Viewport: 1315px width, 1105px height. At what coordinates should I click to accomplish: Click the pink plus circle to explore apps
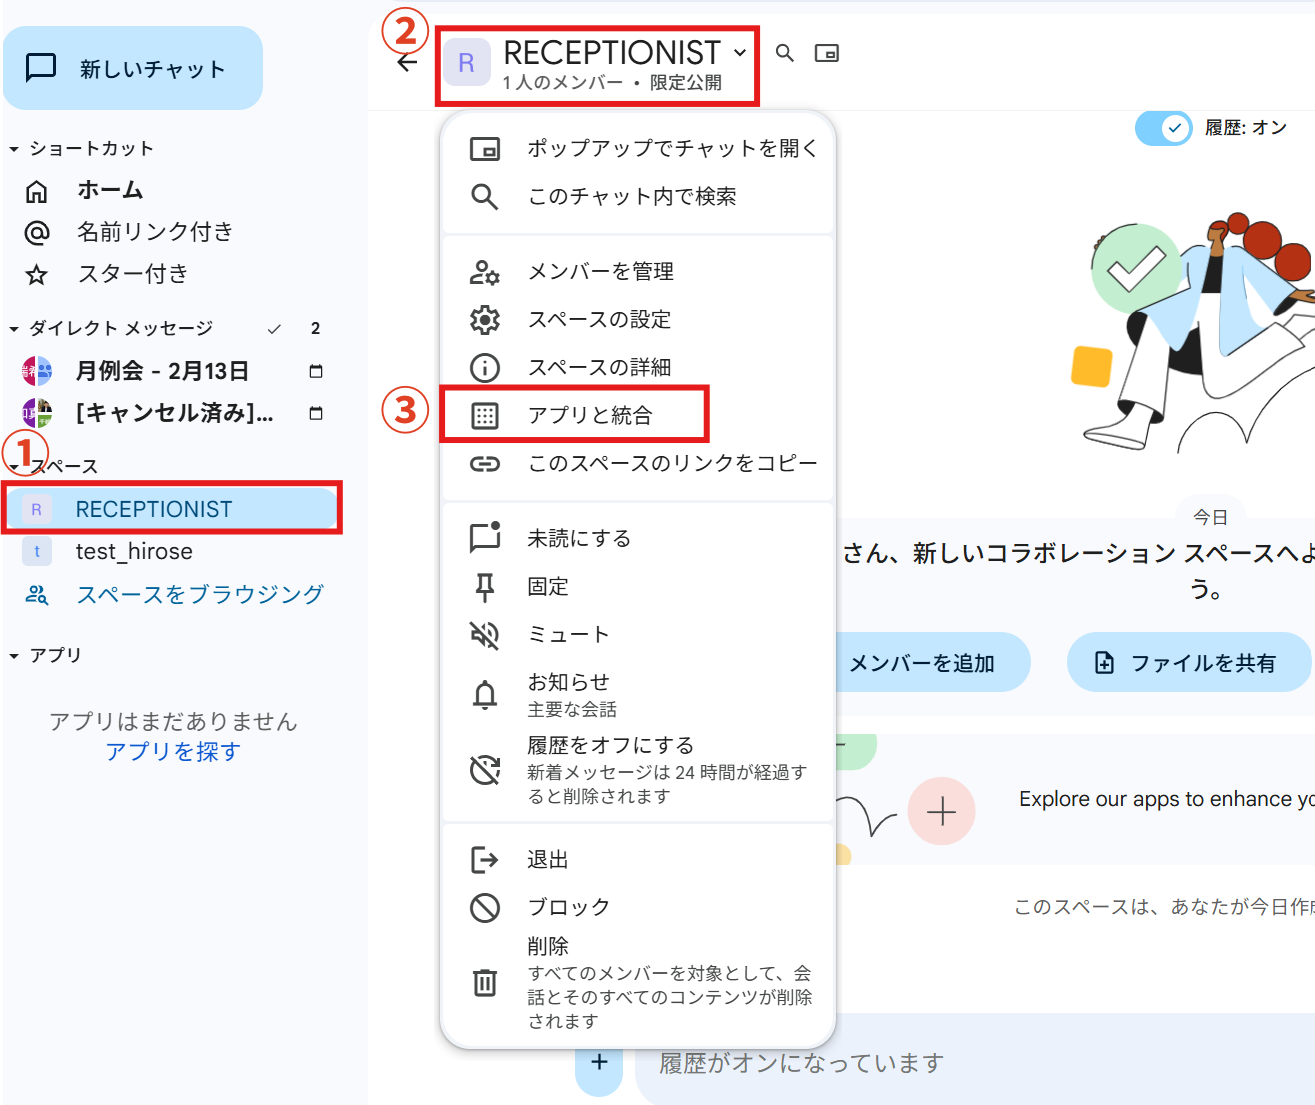point(941,811)
